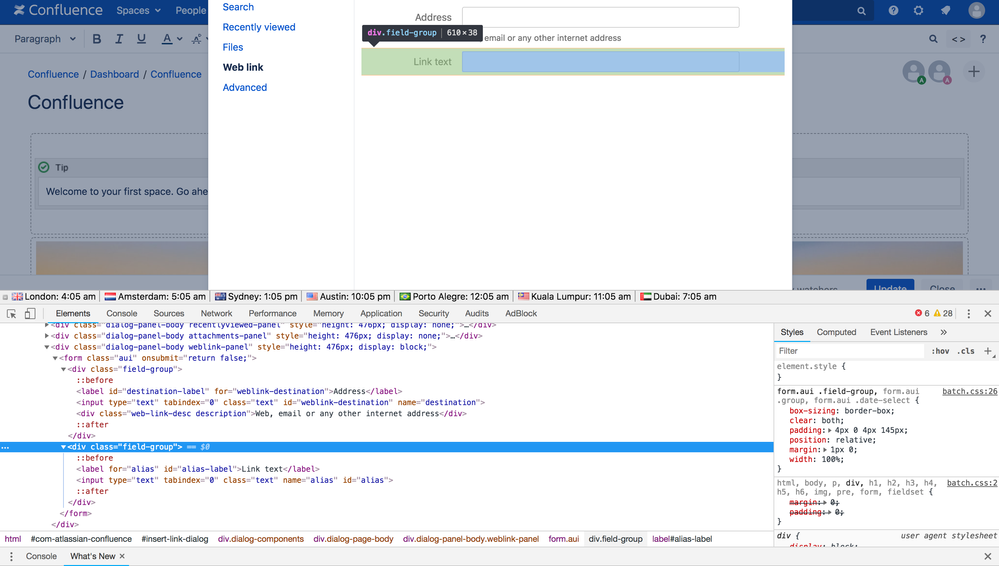Click the yellow warning count icon
This screenshot has height=566, width=999.
click(937, 314)
